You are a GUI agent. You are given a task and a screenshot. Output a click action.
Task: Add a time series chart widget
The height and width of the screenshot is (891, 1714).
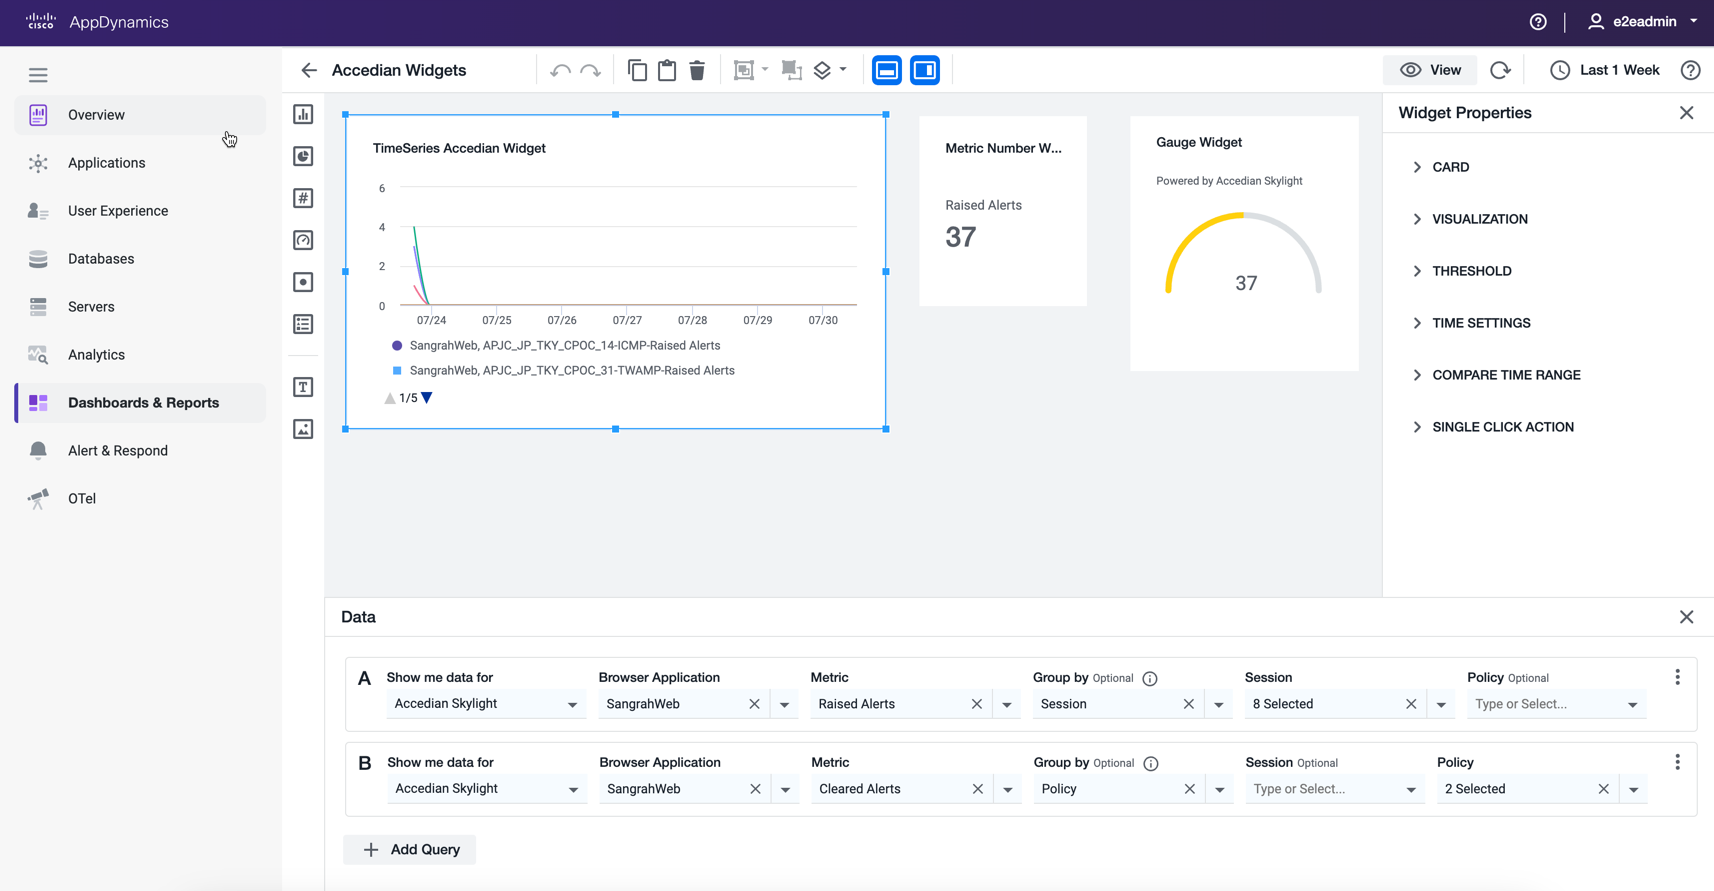click(x=303, y=114)
